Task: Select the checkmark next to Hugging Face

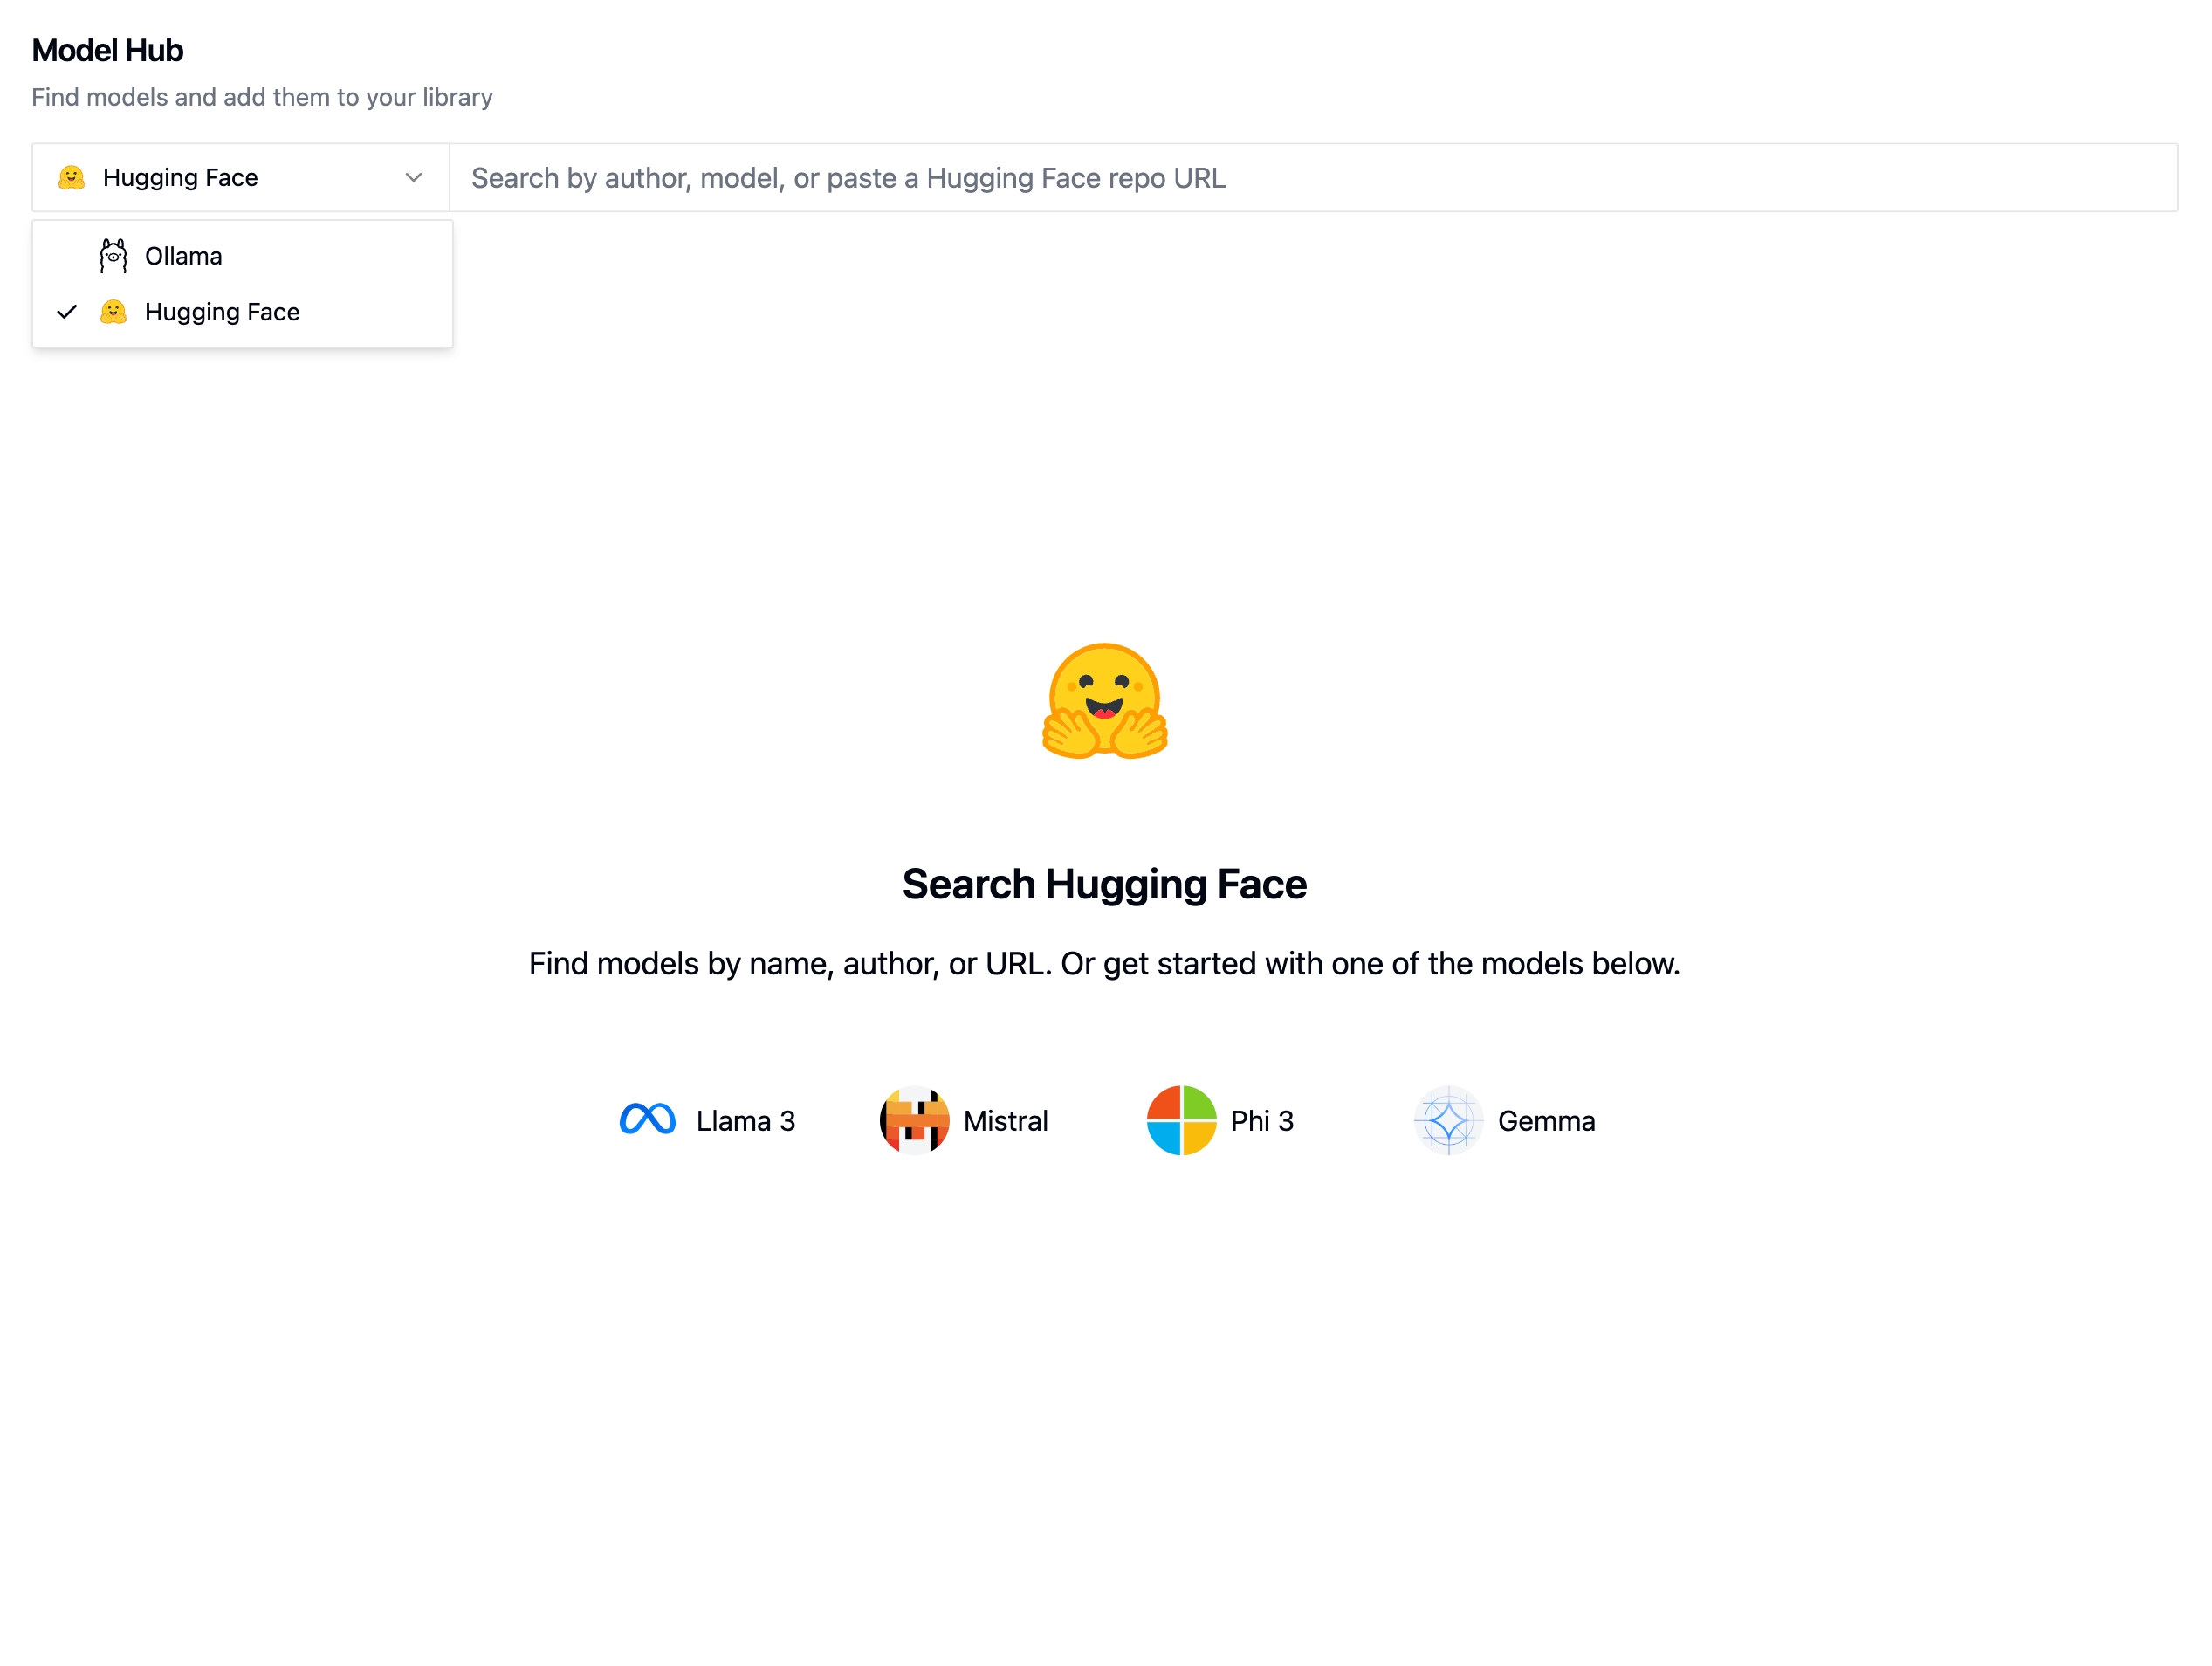Action: pos(66,311)
